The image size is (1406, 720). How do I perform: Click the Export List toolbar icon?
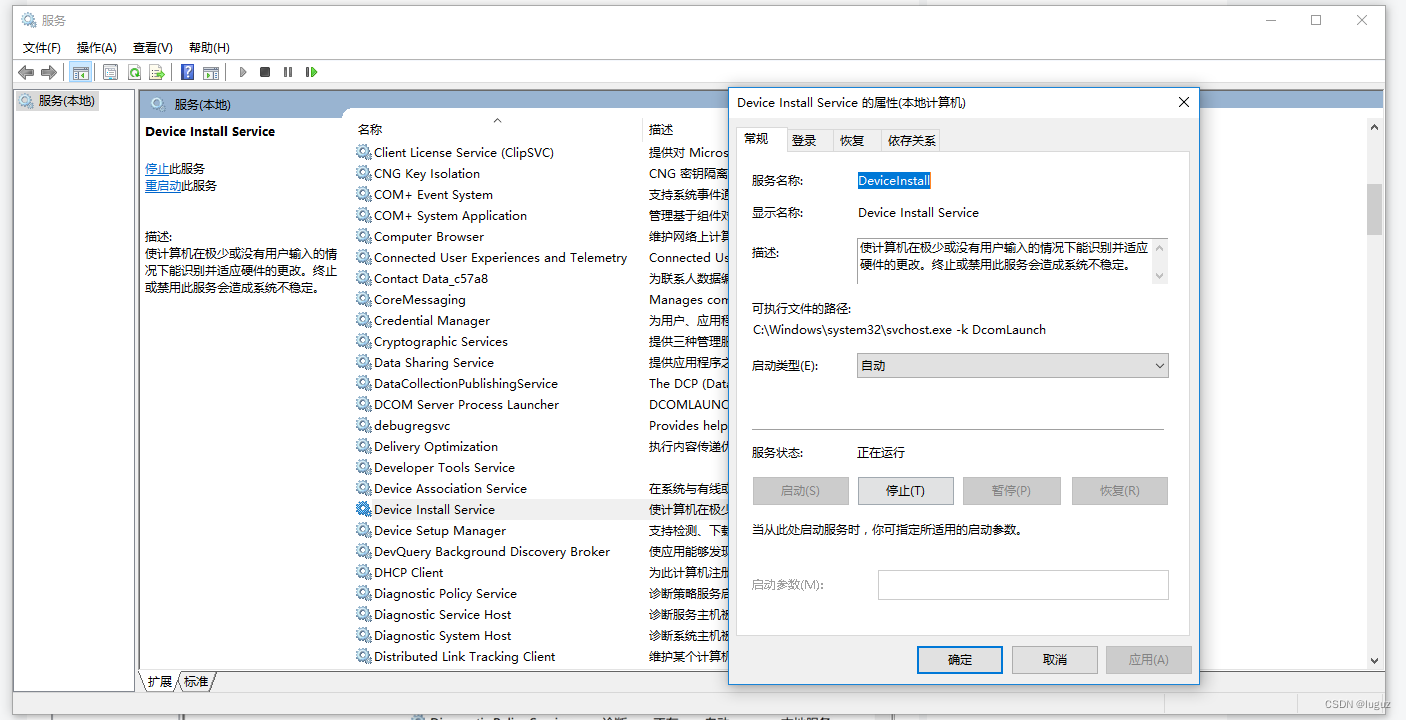coord(157,71)
